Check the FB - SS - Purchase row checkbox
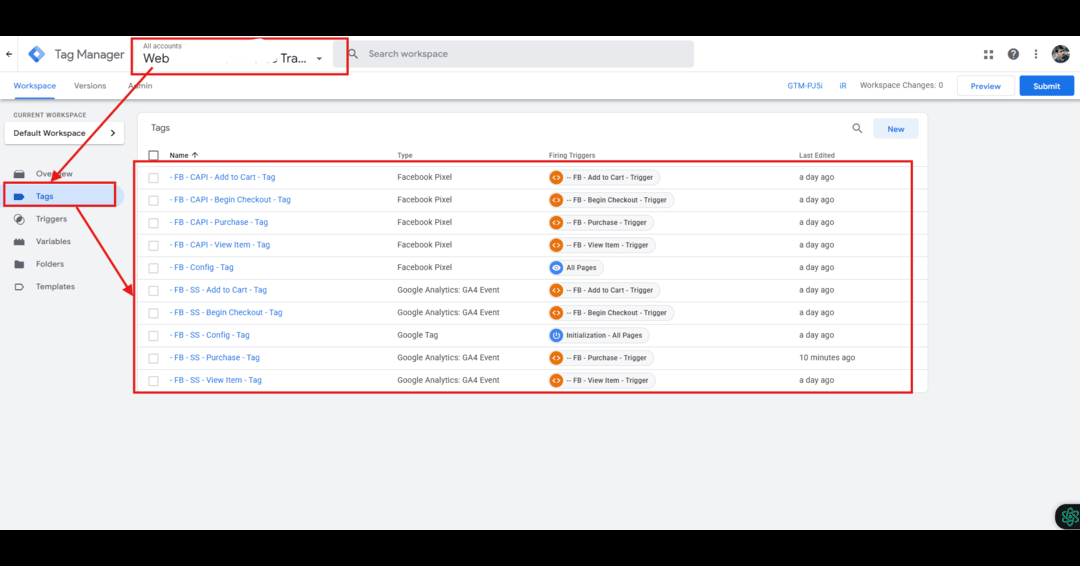 [x=154, y=358]
